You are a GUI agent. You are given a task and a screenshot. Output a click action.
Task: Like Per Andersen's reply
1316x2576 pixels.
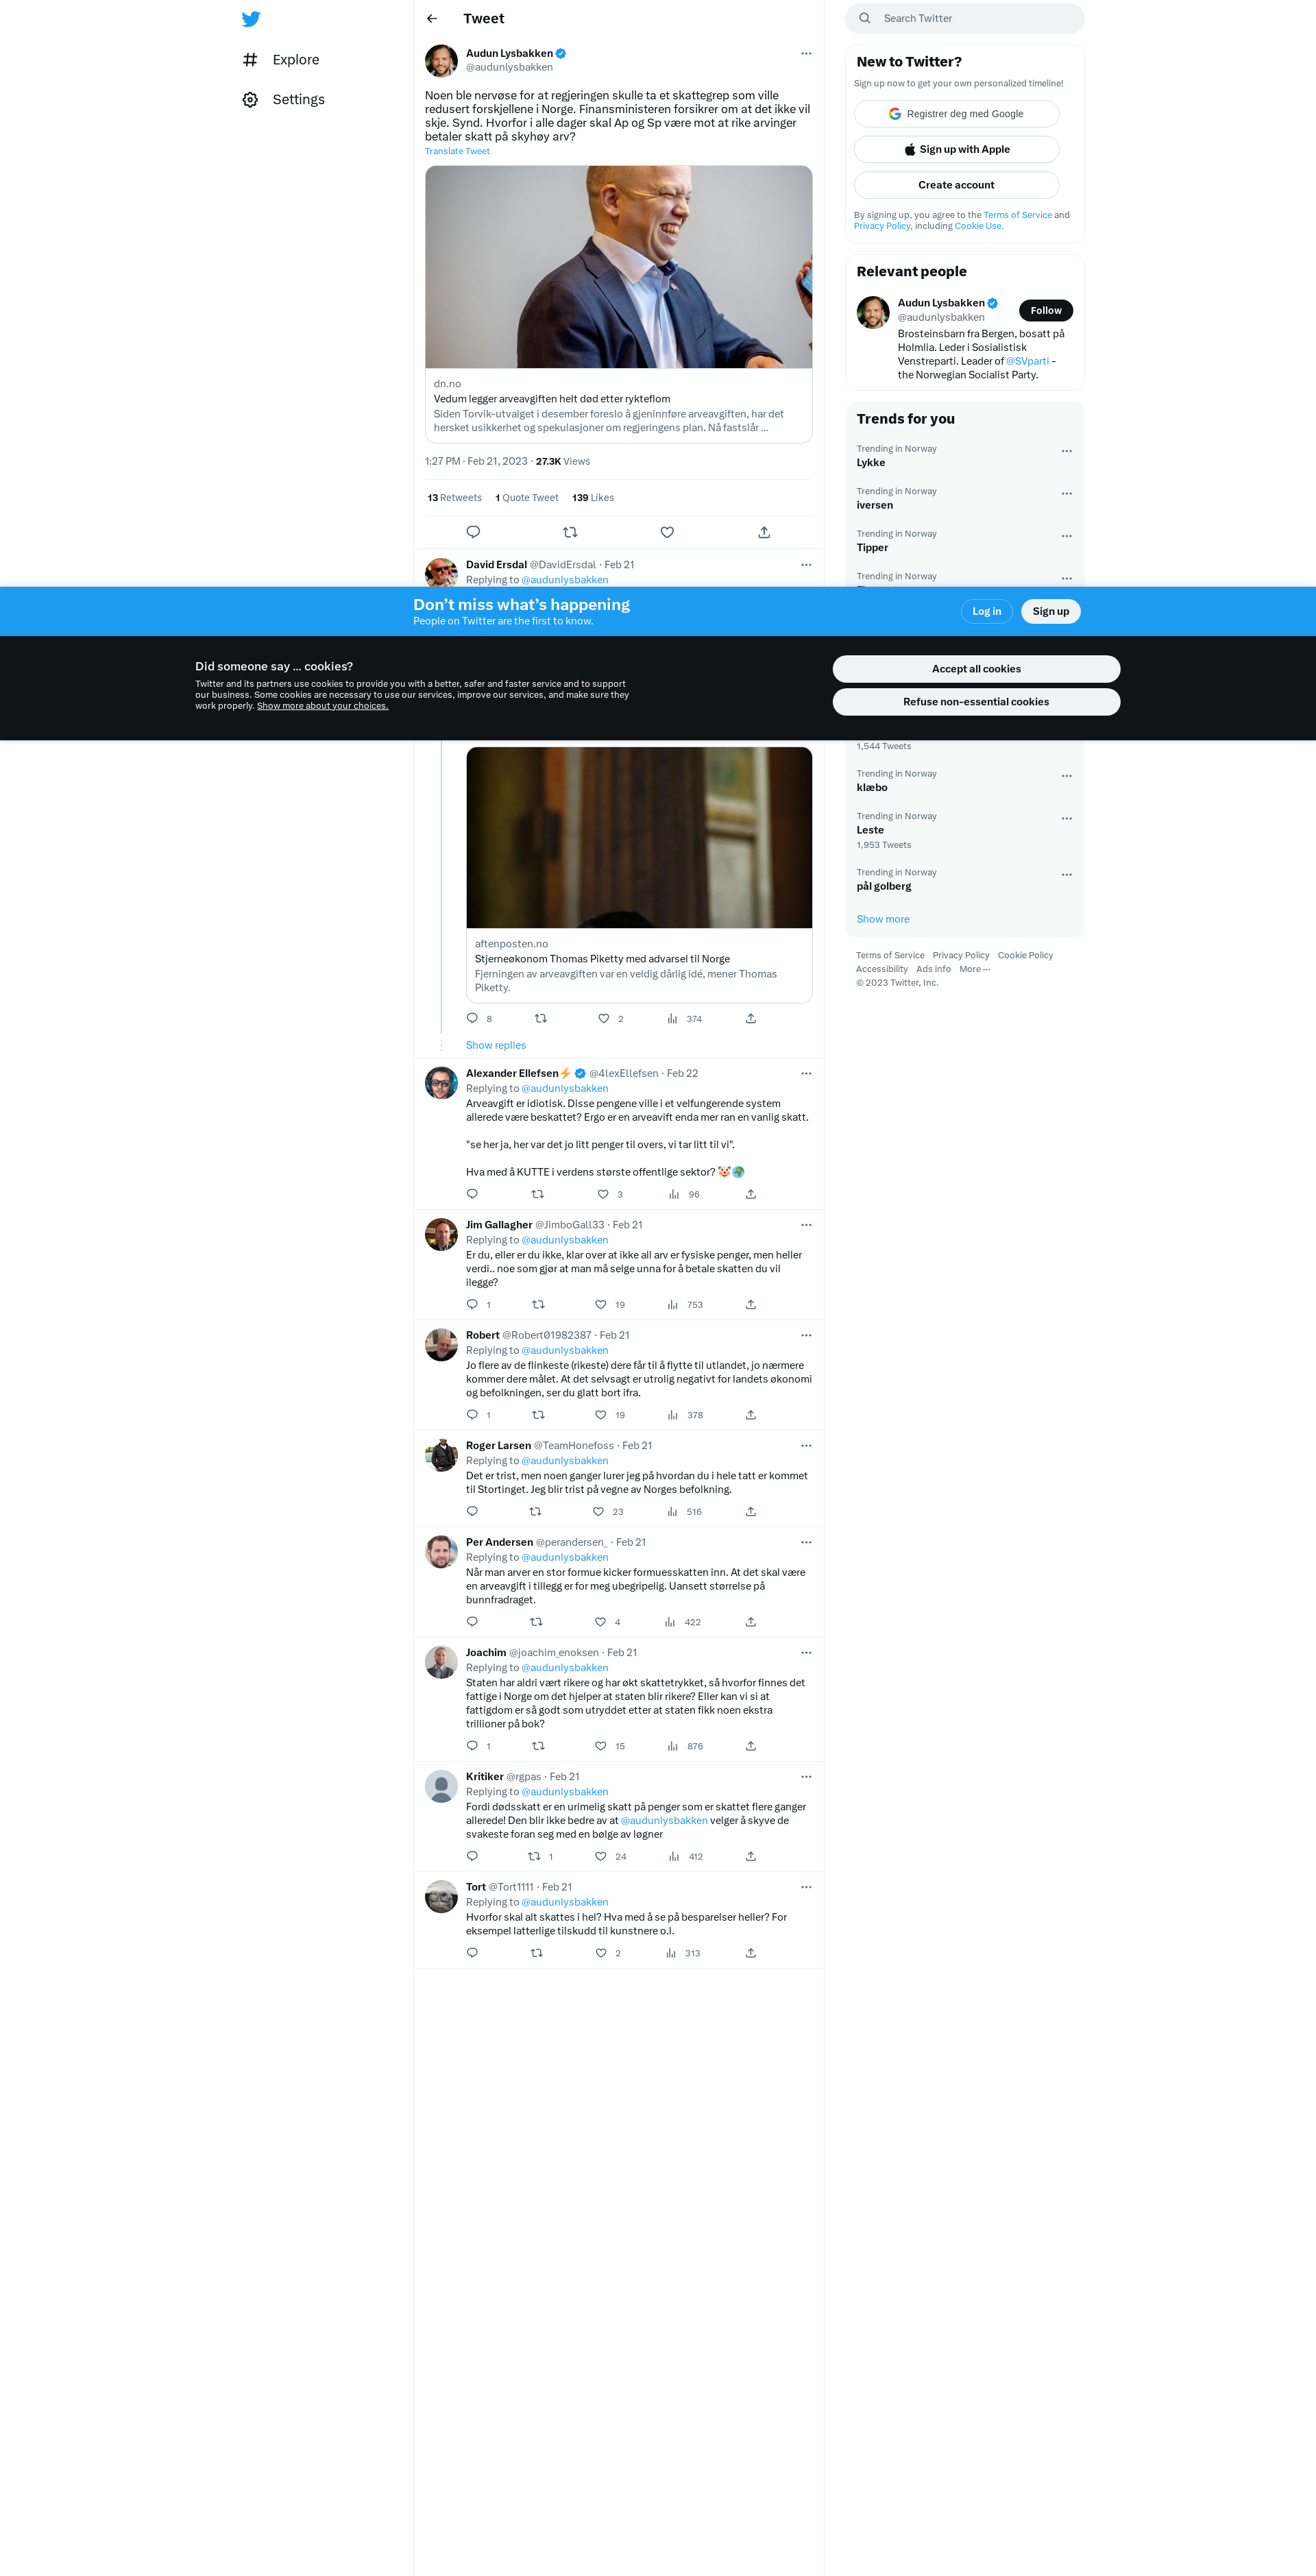click(x=600, y=1622)
